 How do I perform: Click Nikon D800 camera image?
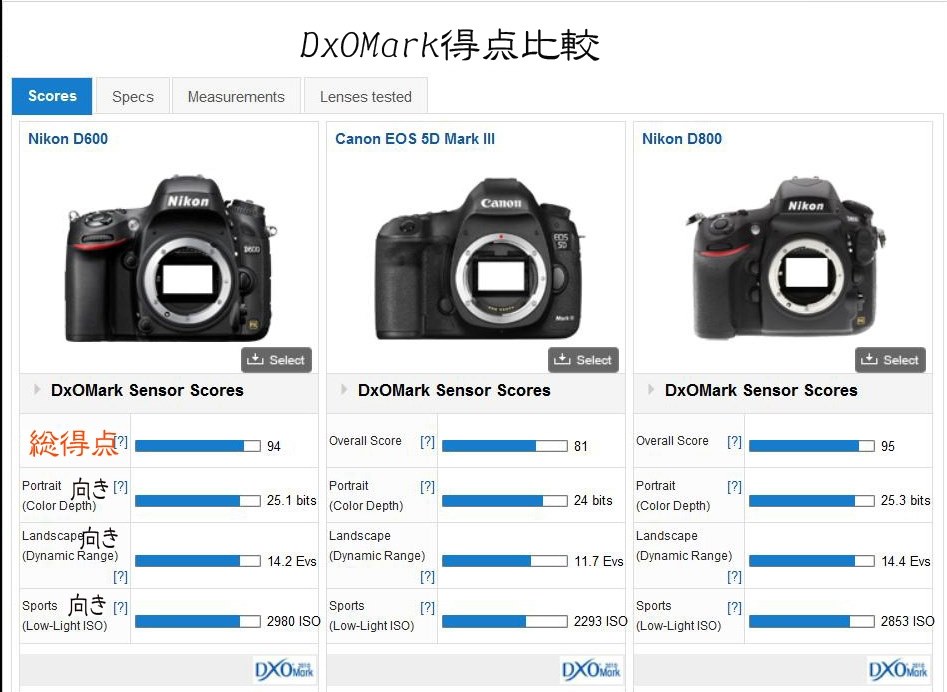[x=785, y=258]
